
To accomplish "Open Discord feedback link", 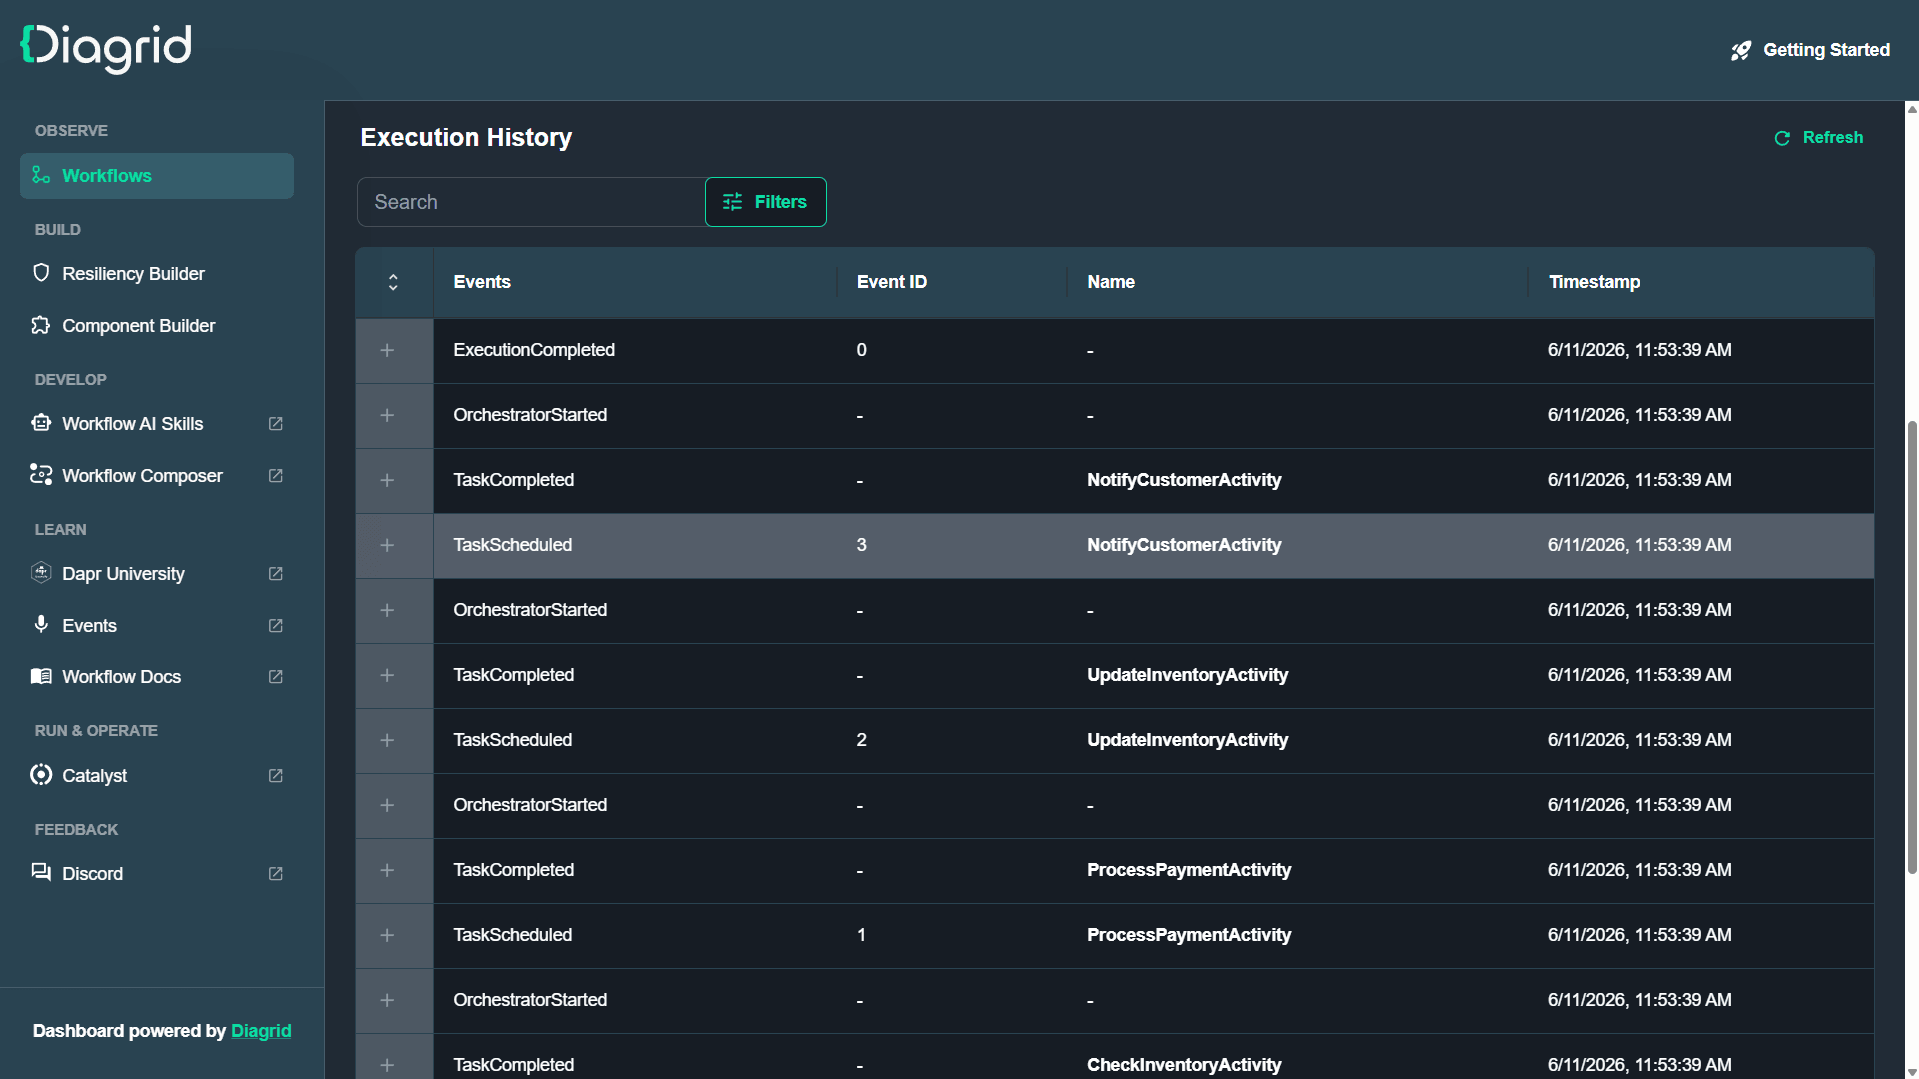I will point(157,874).
